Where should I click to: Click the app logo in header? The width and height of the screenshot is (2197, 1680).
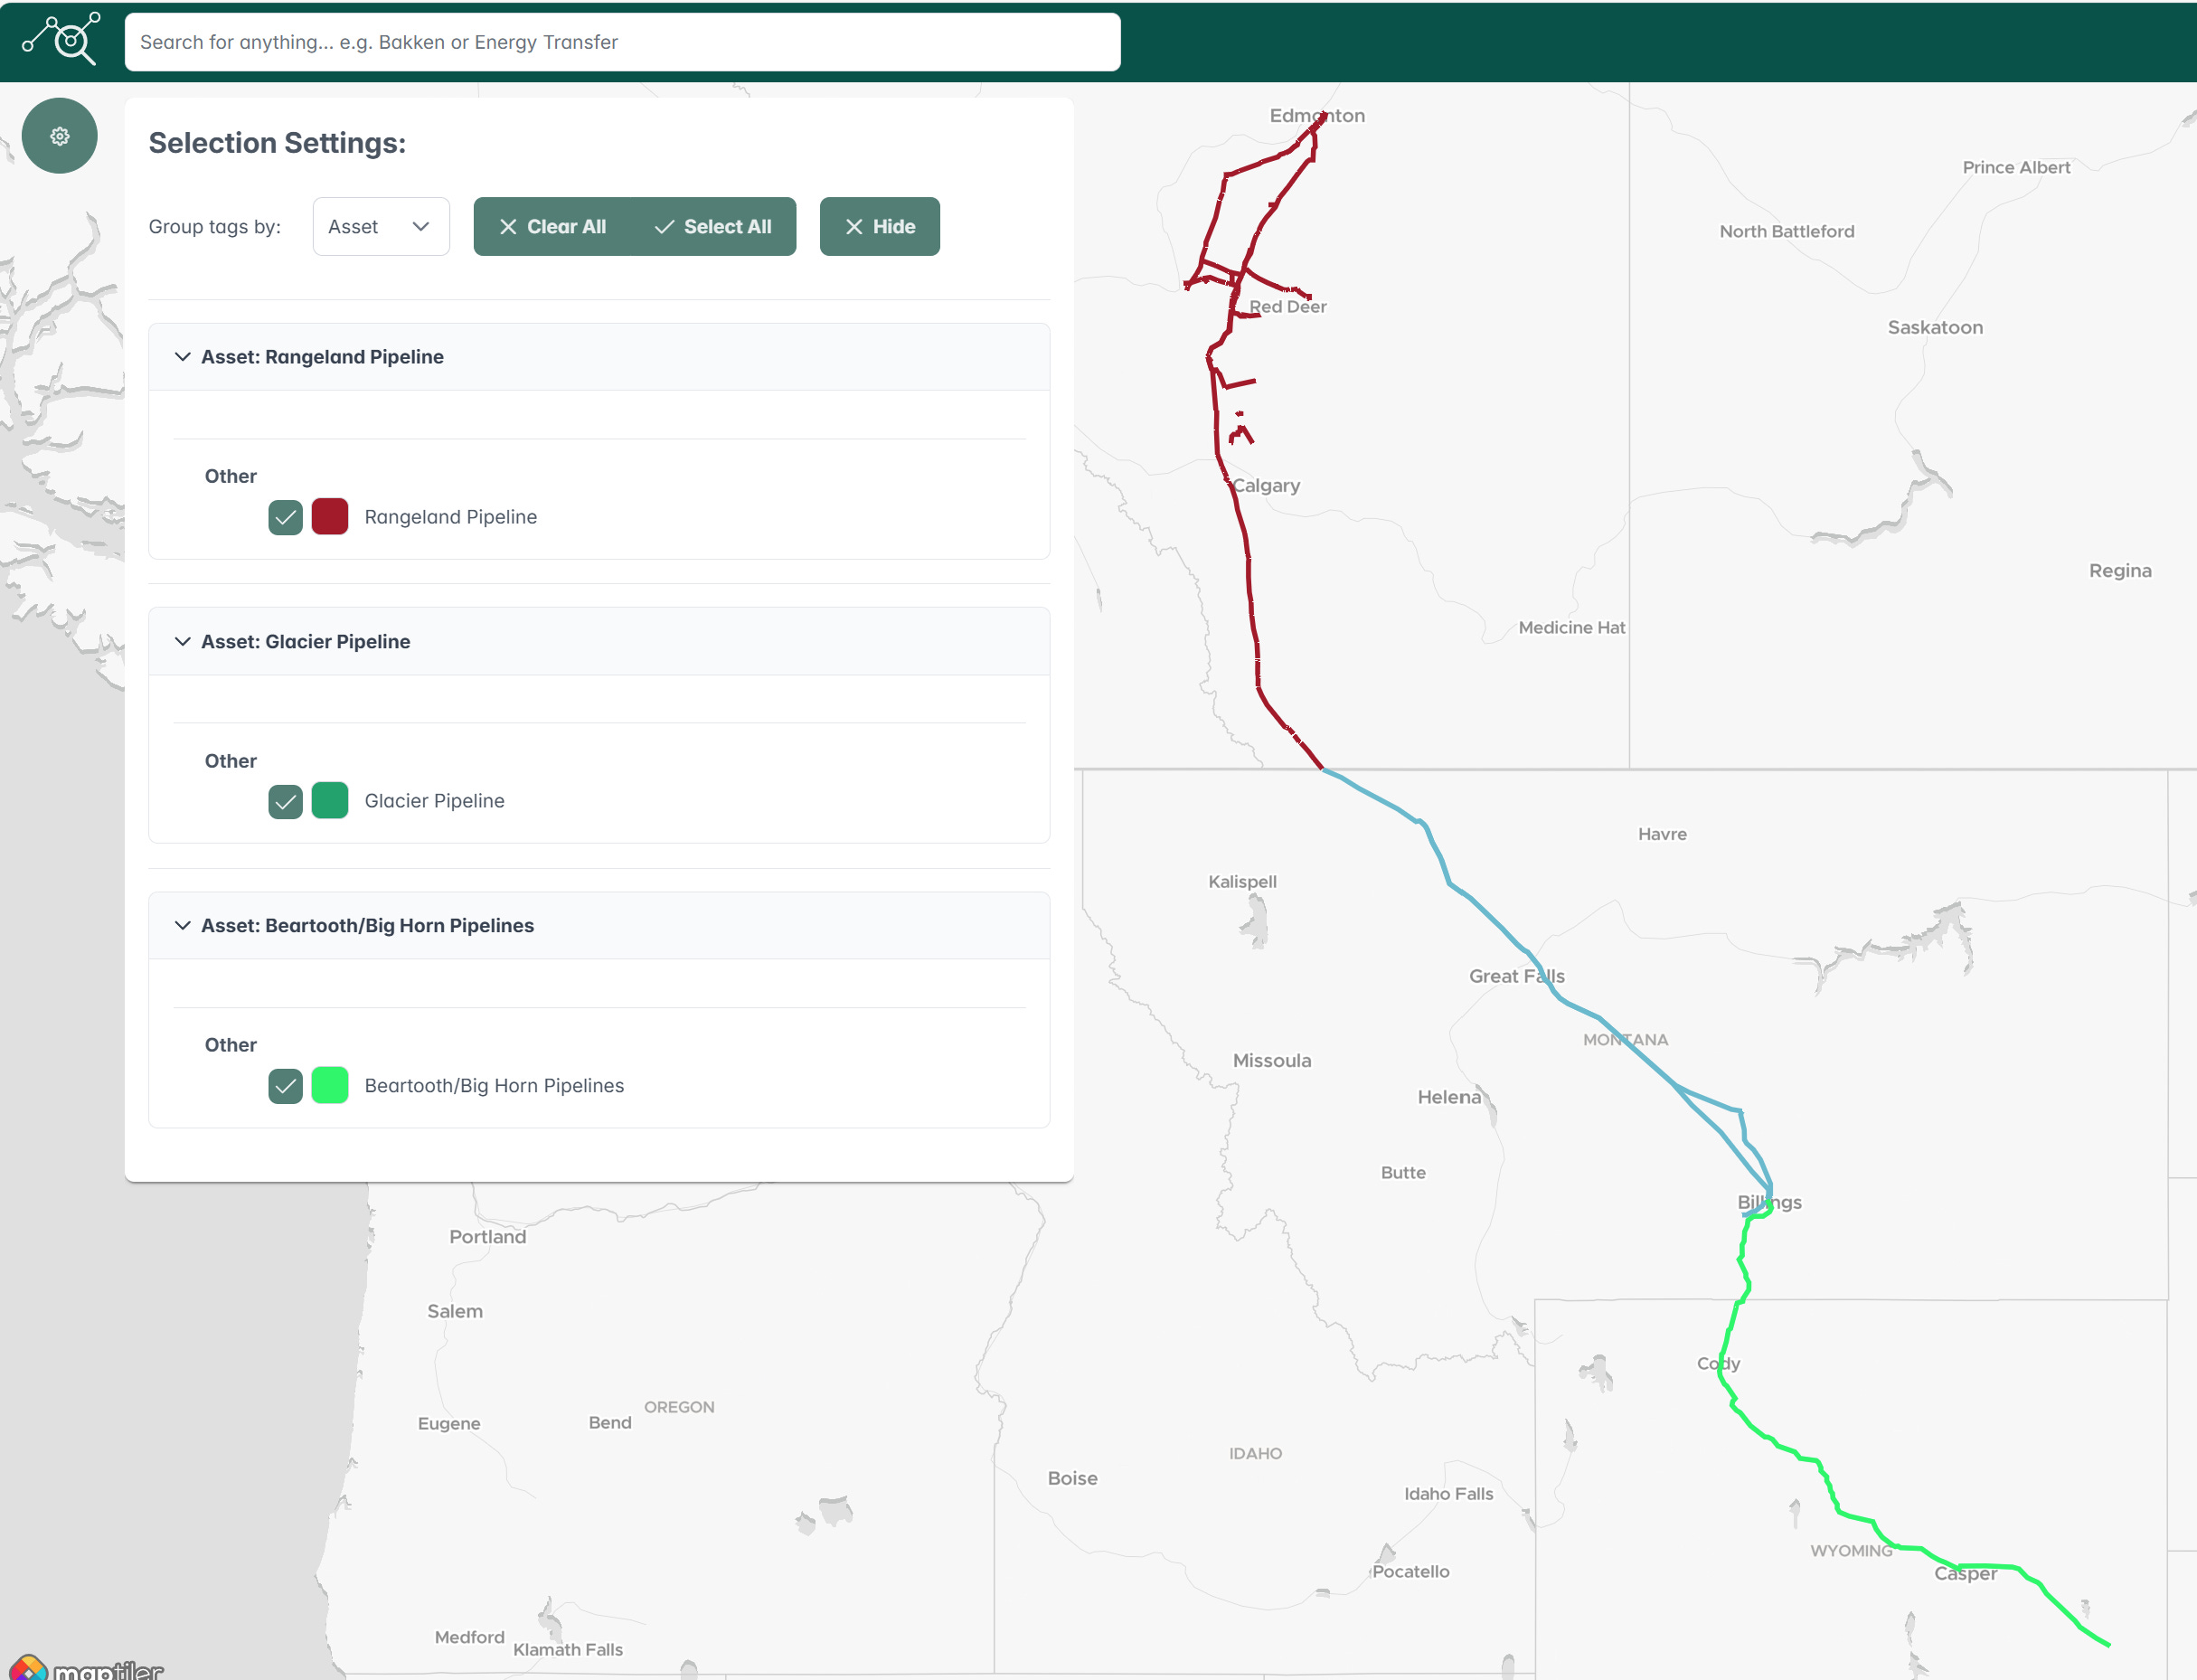[61, 40]
